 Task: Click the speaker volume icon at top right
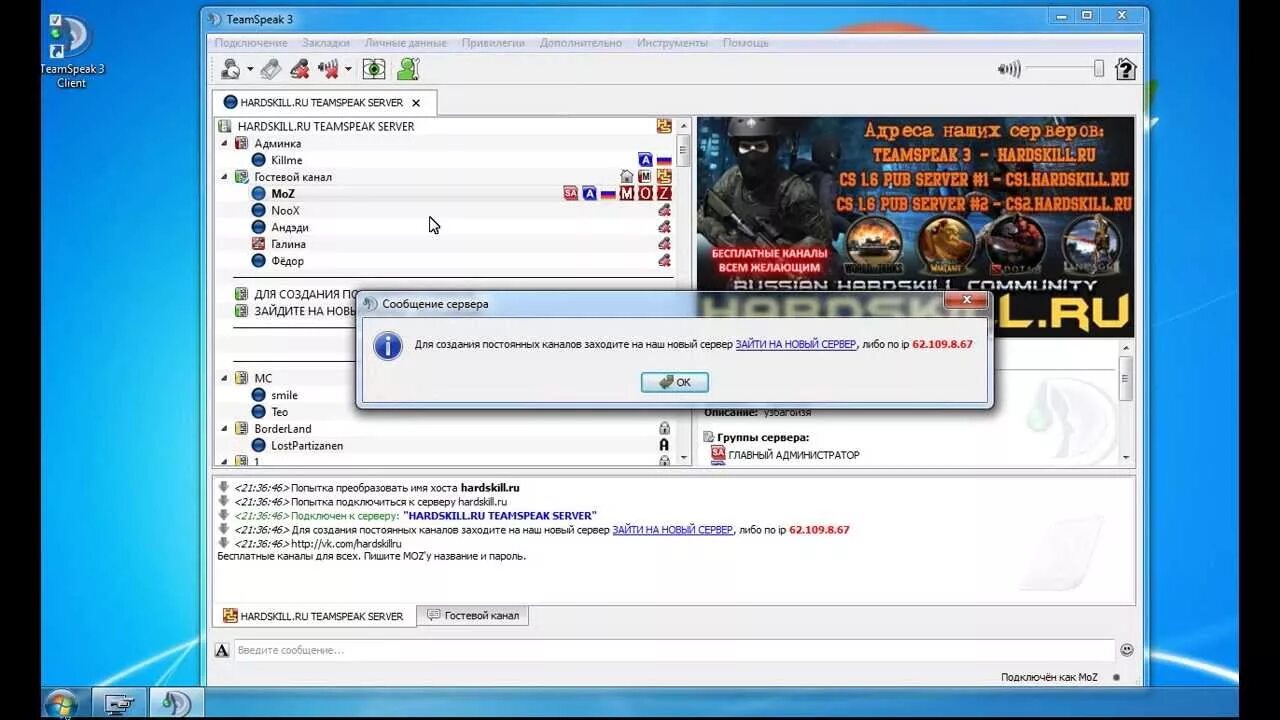1009,69
